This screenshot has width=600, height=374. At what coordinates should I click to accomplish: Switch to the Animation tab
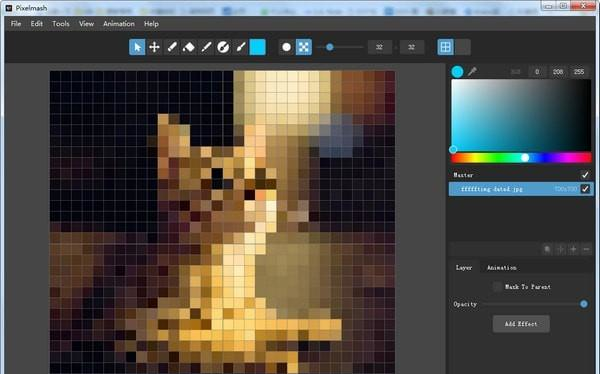click(x=502, y=268)
